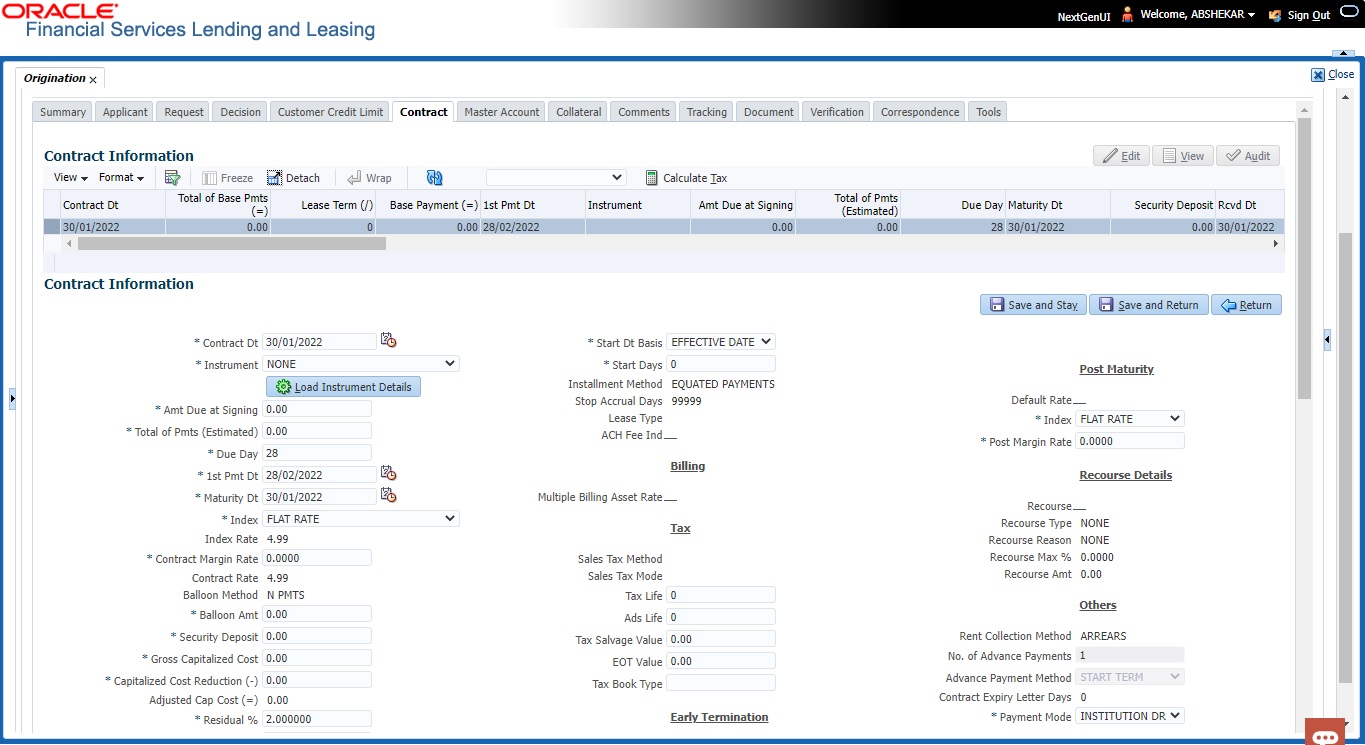The width and height of the screenshot is (1365, 745).
Task: Click the Amt Due at Signing field
Action: pyautogui.click(x=317, y=409)
